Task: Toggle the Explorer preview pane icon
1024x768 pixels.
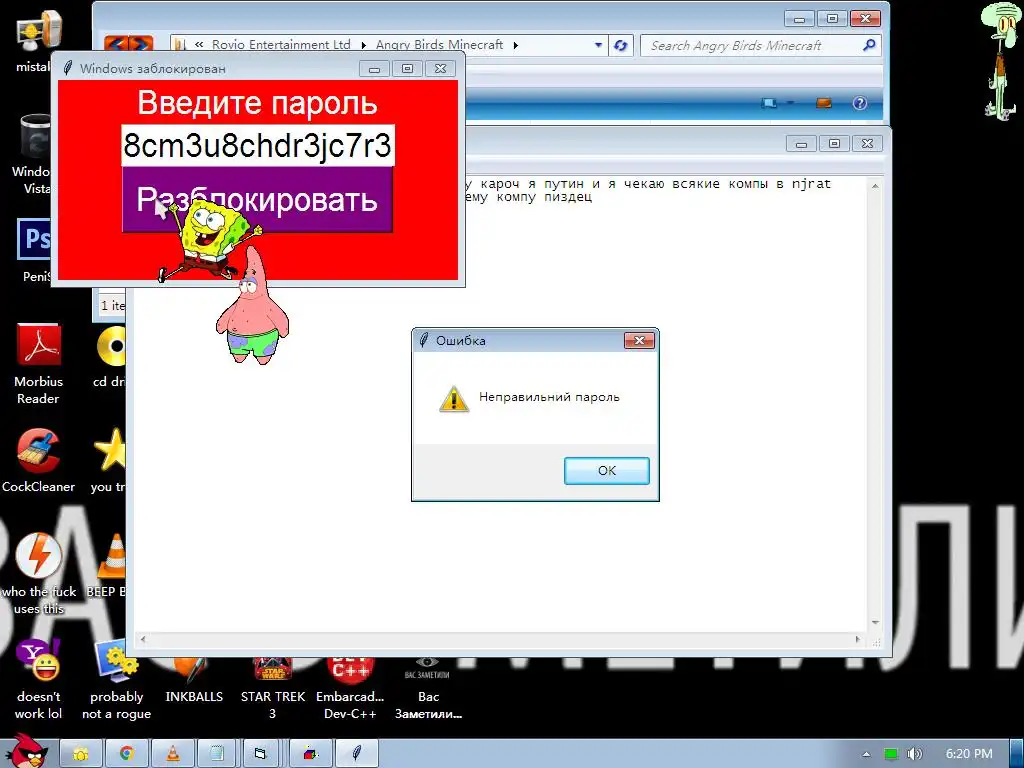Action: click(x=824, y=103)
